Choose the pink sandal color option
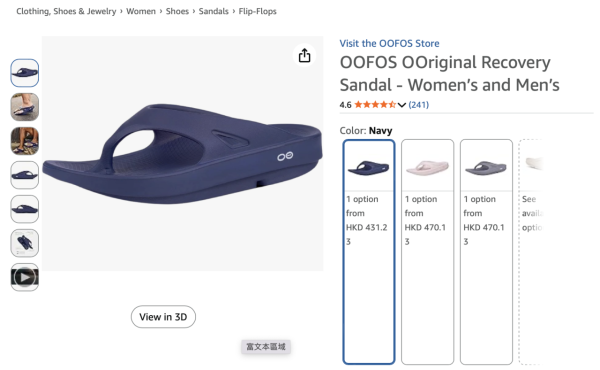The width and height of the screenshot is (600, 370). 427,252
